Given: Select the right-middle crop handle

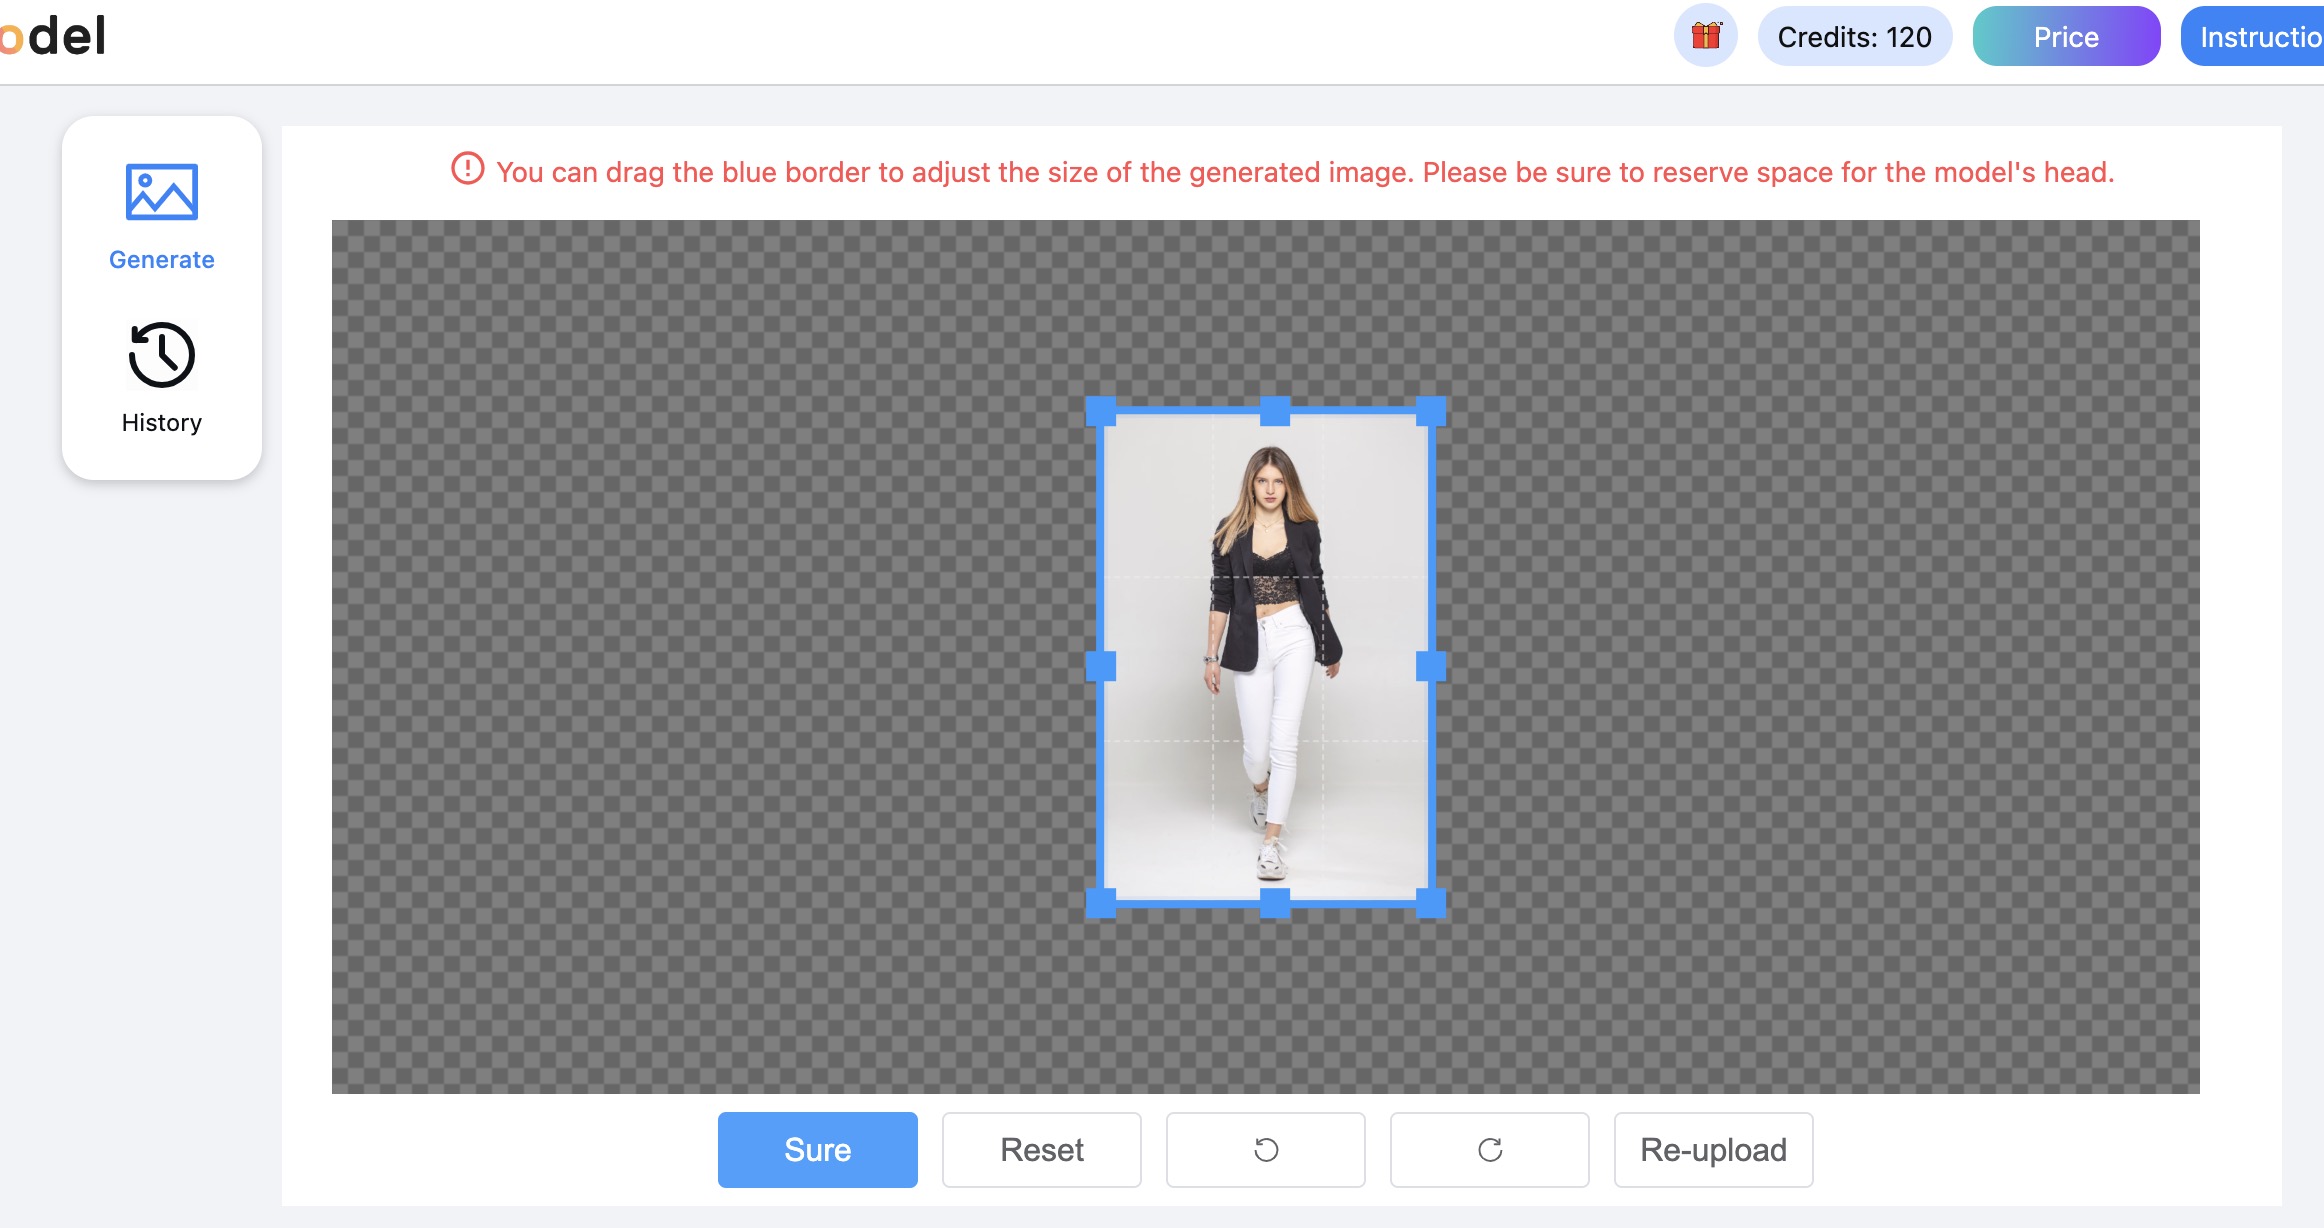Looking at the screenshot, I should click(x=1431, y=666).
